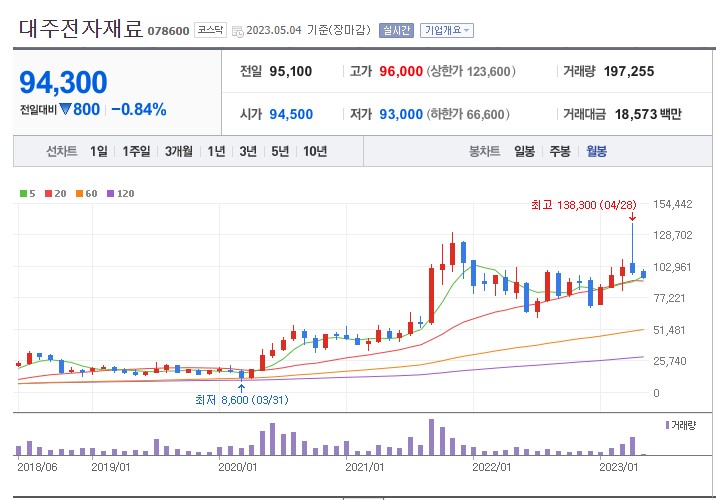Image resolution: width=716 pixels, height=500 pixels.
Task: Click the 상한가 123,600 text
Action: point(471,71)
